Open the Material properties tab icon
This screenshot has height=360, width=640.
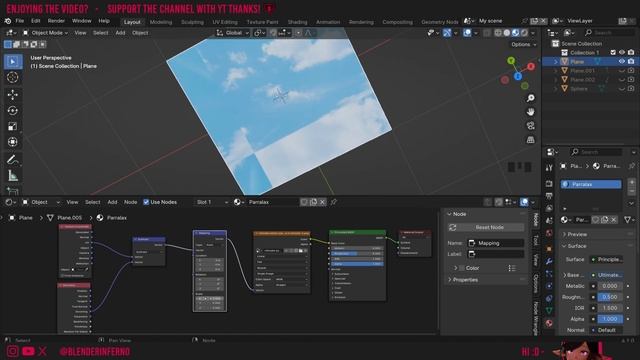[549, 323]
